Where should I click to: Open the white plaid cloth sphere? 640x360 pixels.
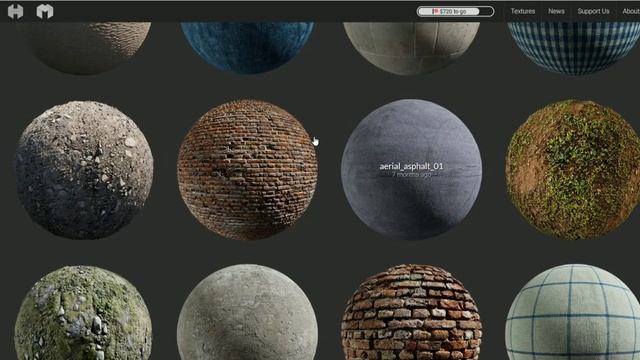[x=573, y=312]
